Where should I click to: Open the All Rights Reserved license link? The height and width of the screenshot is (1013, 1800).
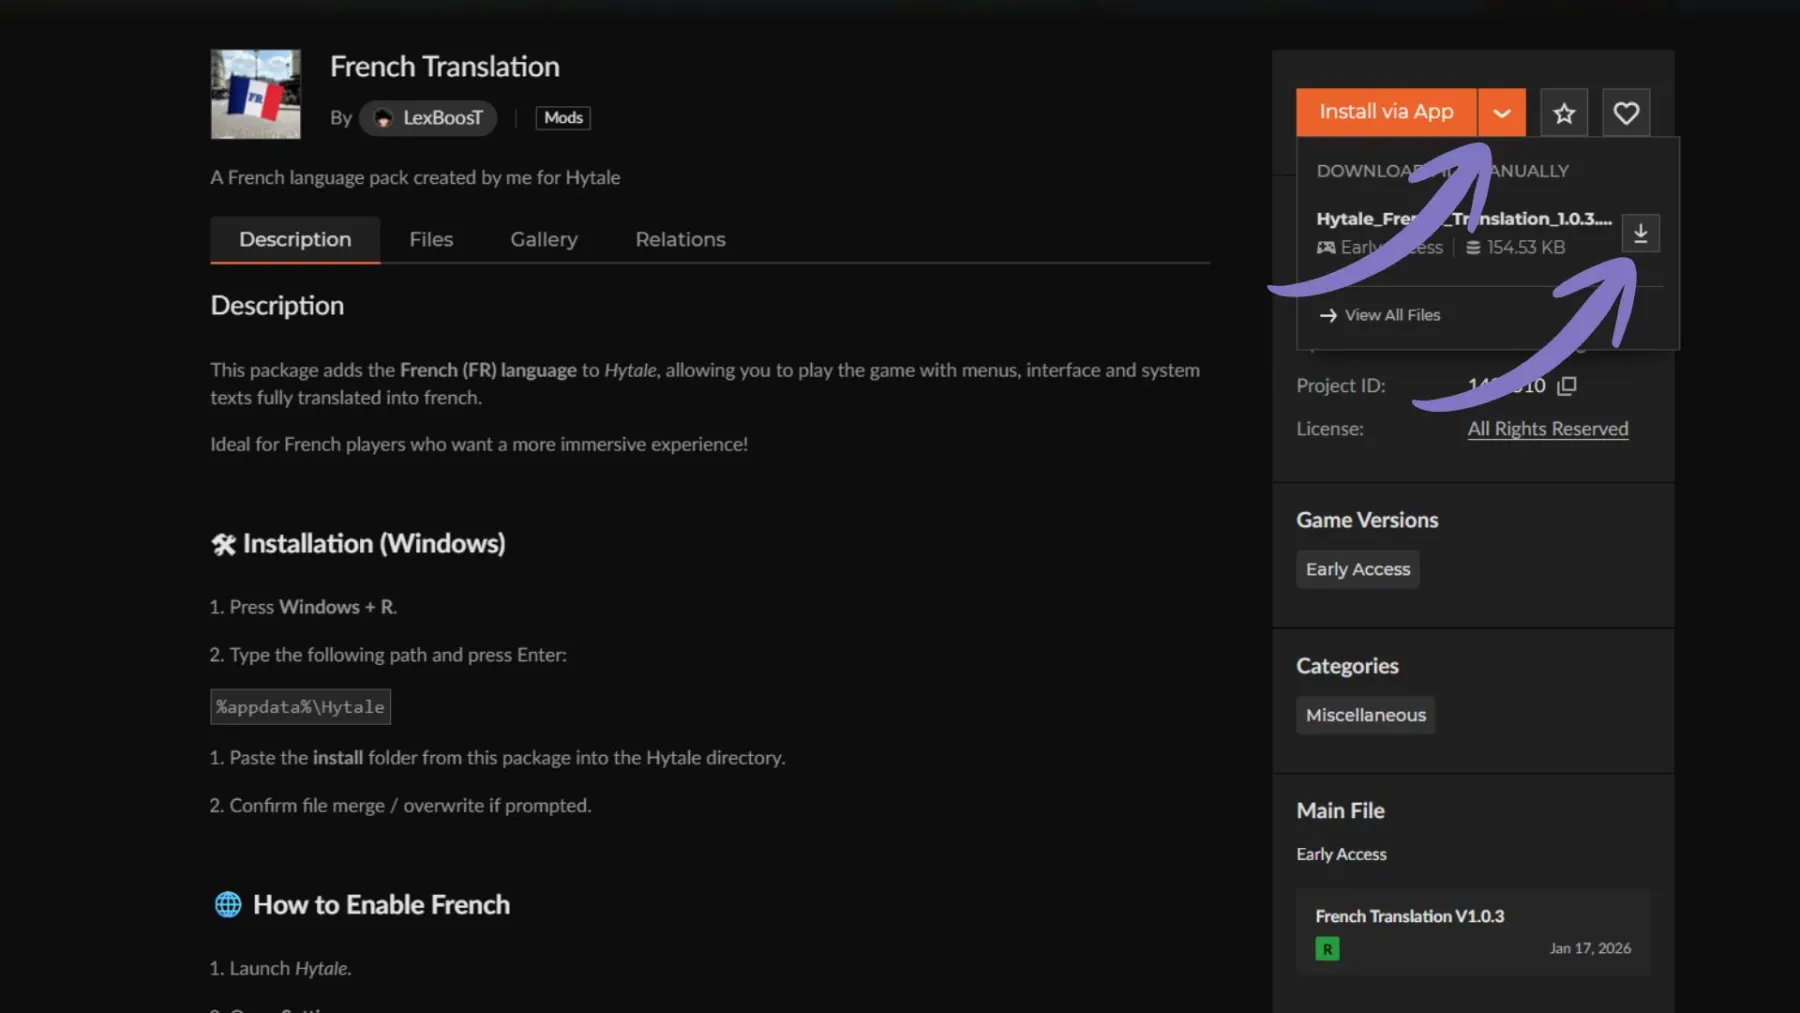(1547, 428)
